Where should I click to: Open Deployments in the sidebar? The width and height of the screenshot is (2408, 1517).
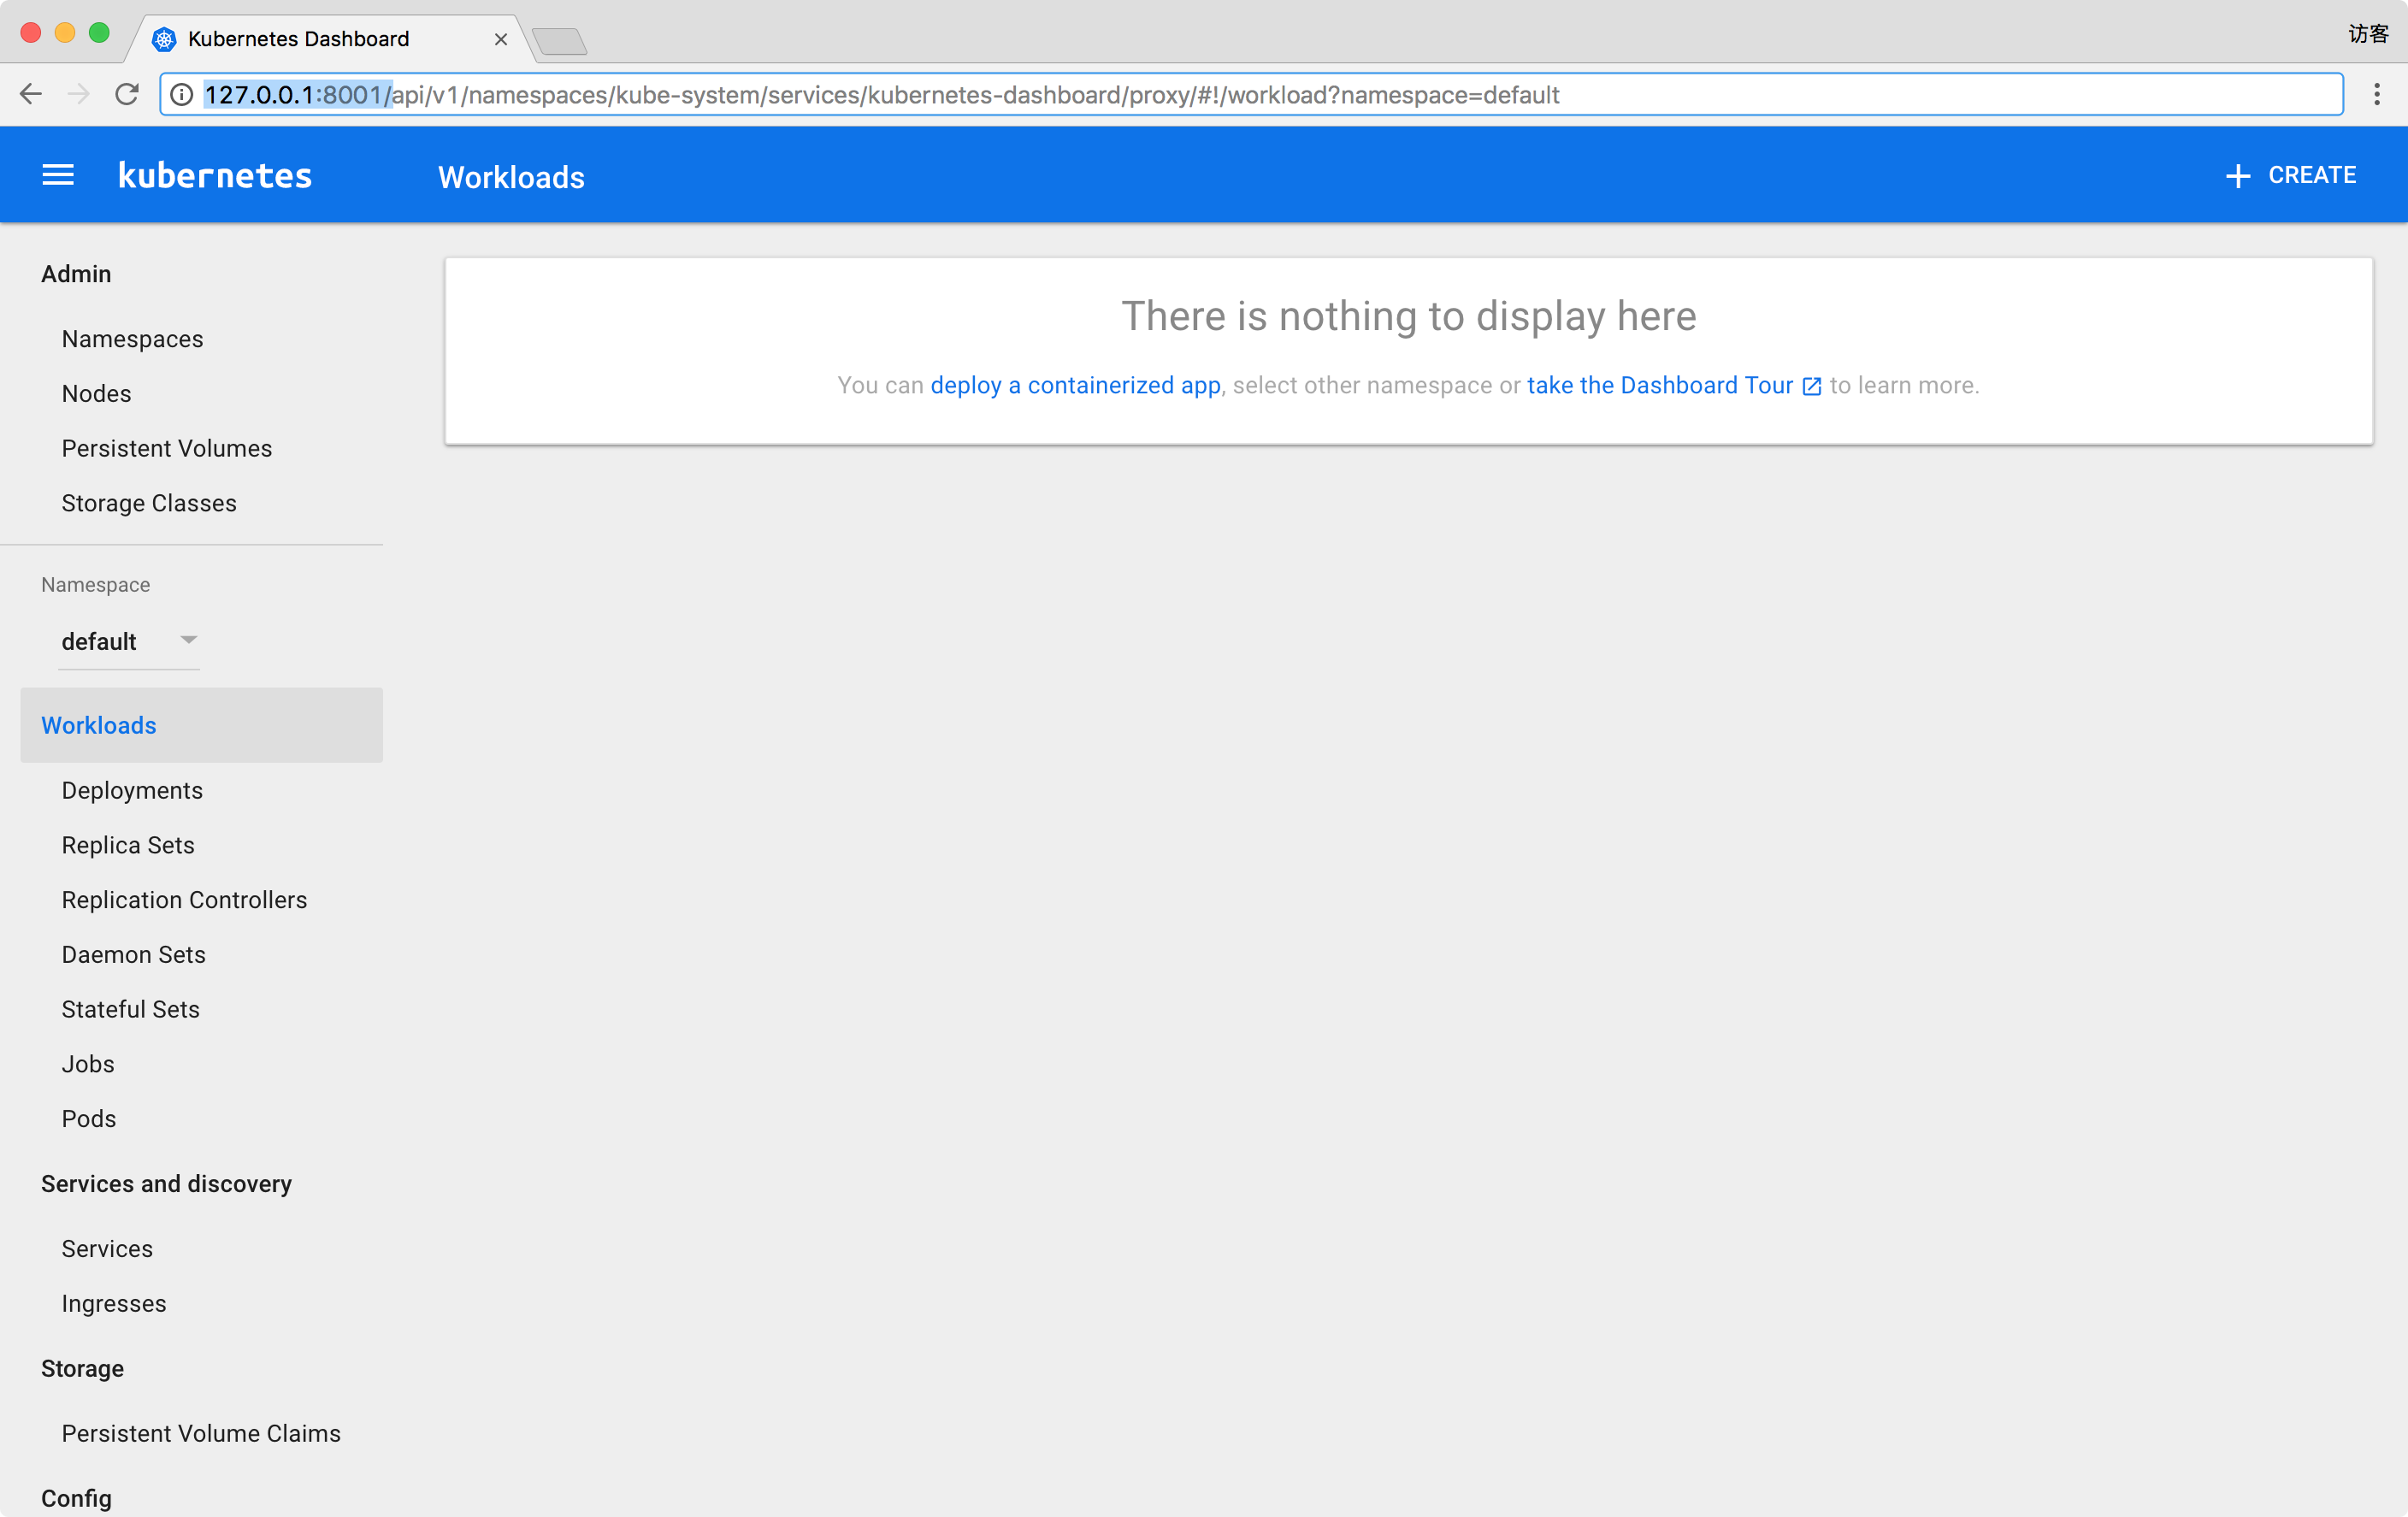(x=132, y=790)
